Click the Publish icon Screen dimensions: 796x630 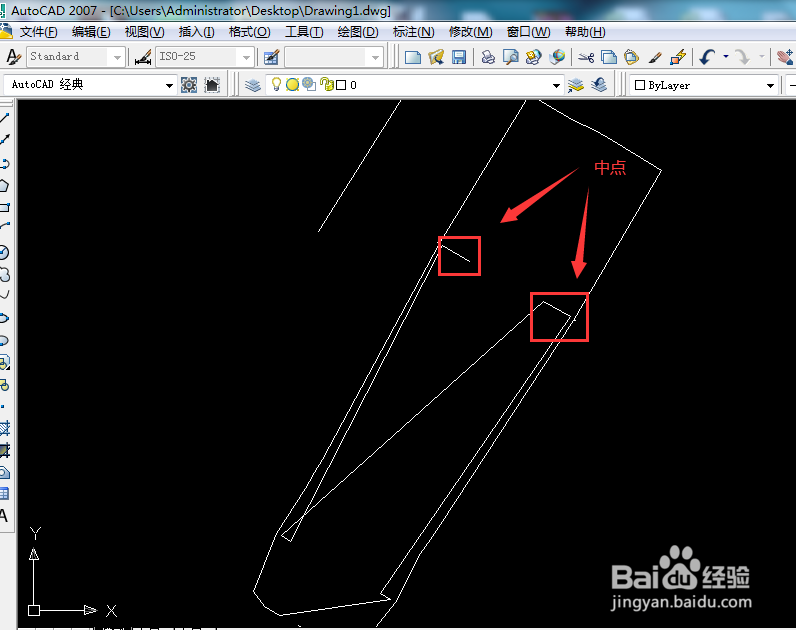[x=534, y=57]
